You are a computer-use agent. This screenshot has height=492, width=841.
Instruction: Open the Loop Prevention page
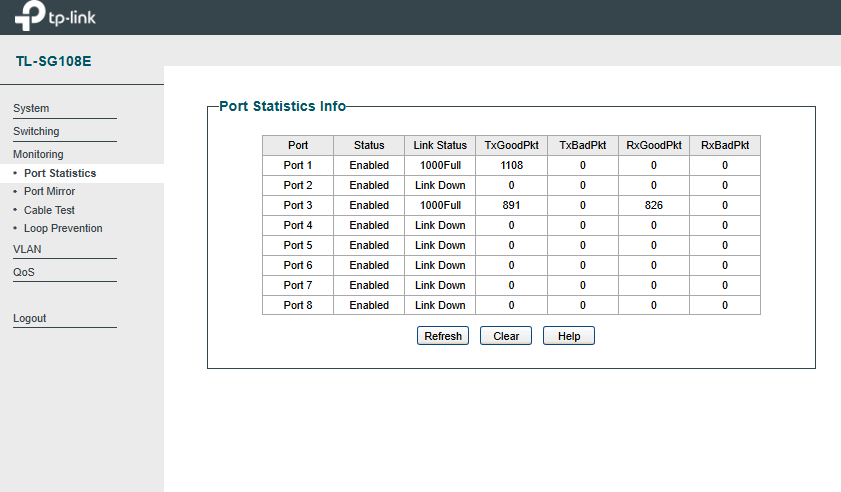tap(63, 229)
